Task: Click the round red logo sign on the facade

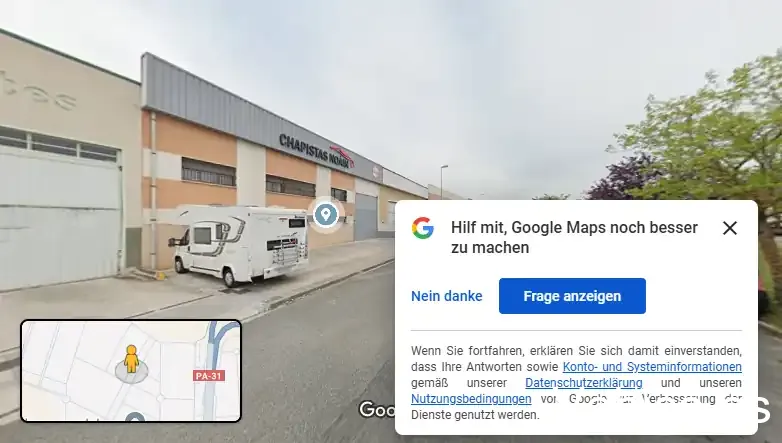Action: (x=376, y=173)
